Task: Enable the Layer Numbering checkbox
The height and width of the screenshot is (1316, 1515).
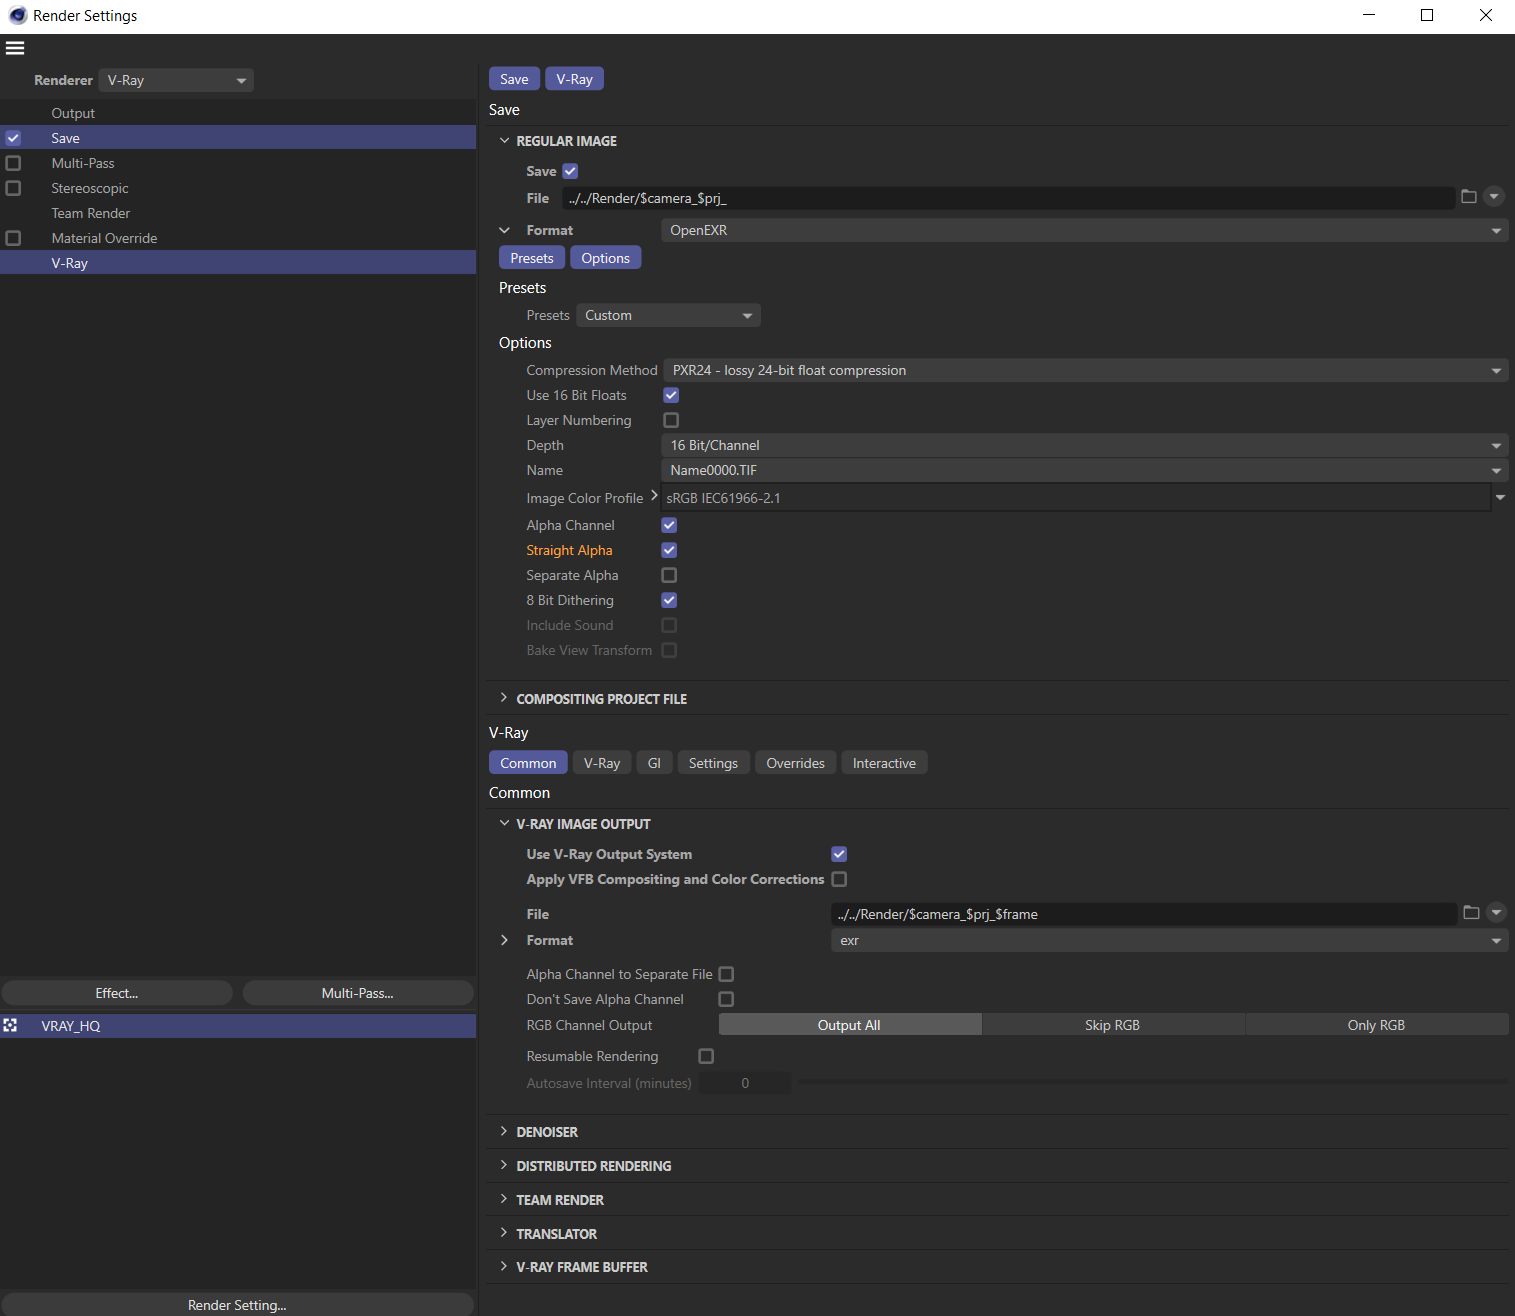Action: click(671, 420)
